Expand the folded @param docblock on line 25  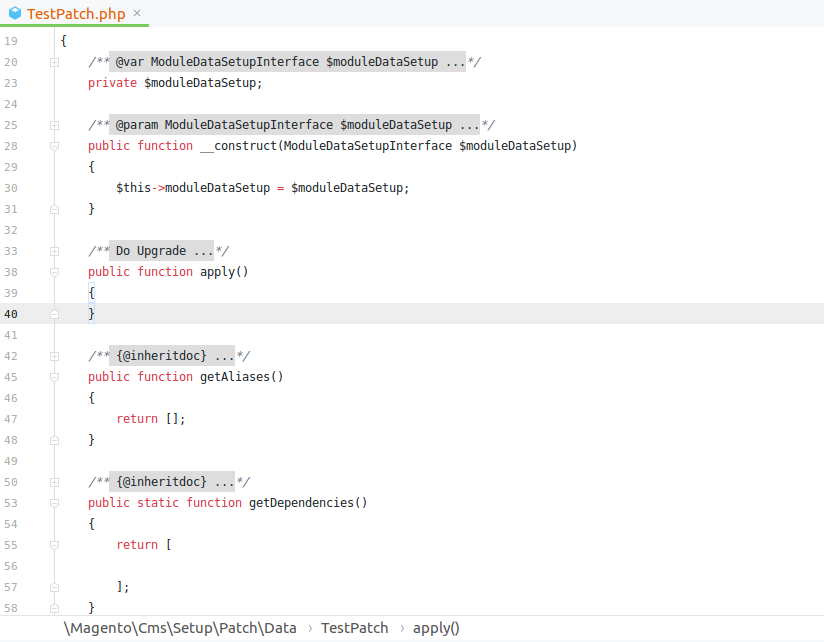(x=54, y=126)
